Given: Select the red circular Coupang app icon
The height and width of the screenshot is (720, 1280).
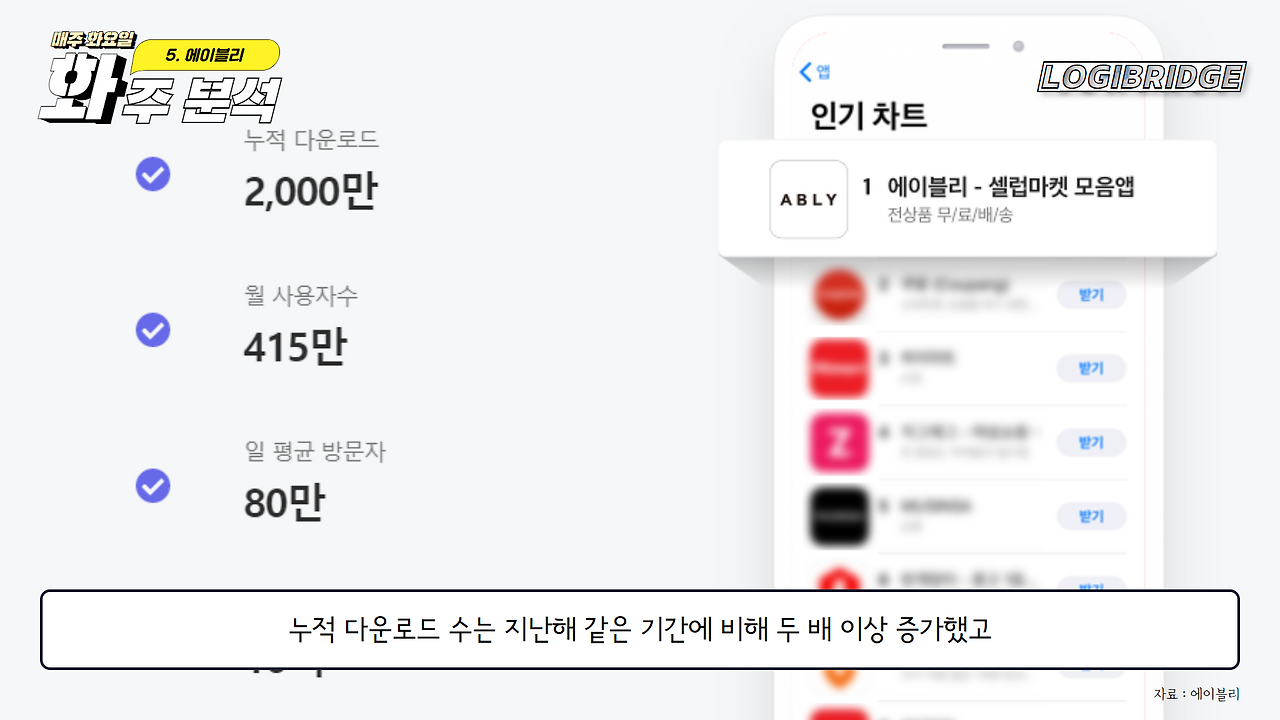Looking at the screenshot, I should click(x=840, y=295).
